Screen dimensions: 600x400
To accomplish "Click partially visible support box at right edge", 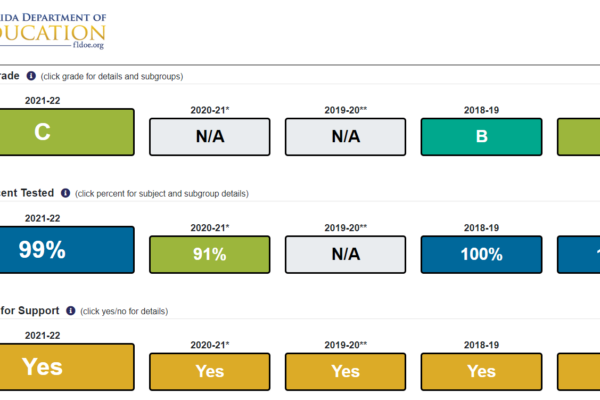I will click(x=579, y=371).
